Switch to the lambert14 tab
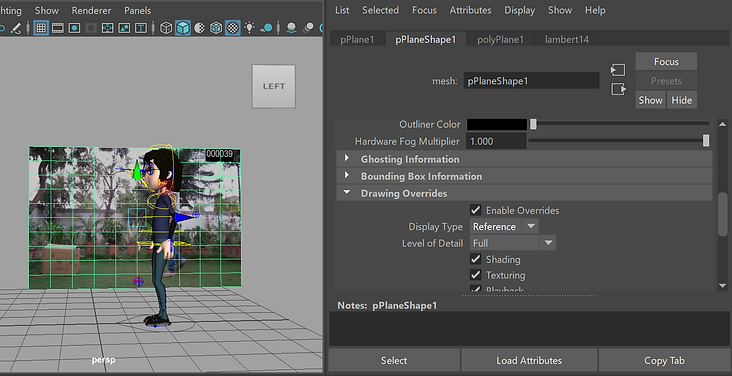 (567, 40)
